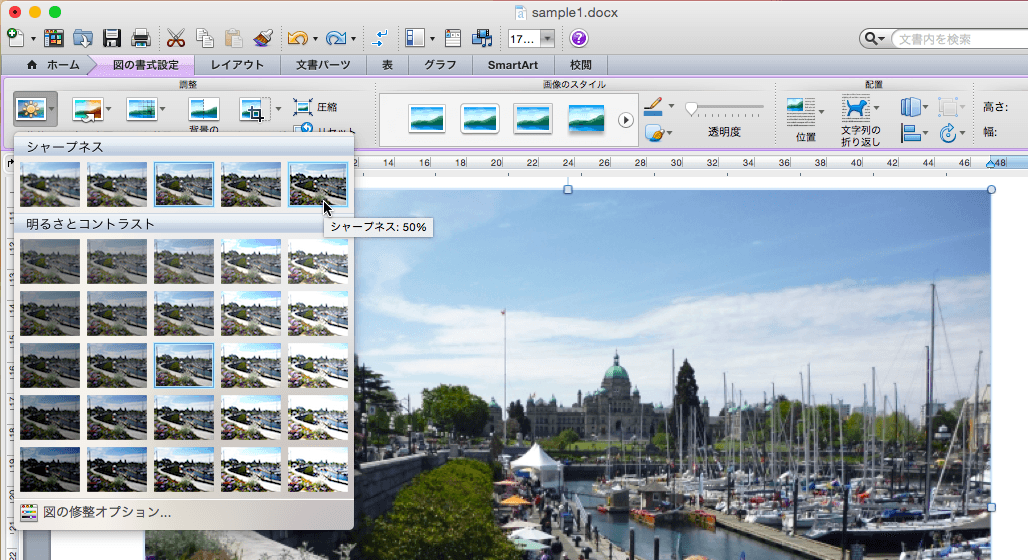Select the Format Painter brush icon

coord(264,39)
